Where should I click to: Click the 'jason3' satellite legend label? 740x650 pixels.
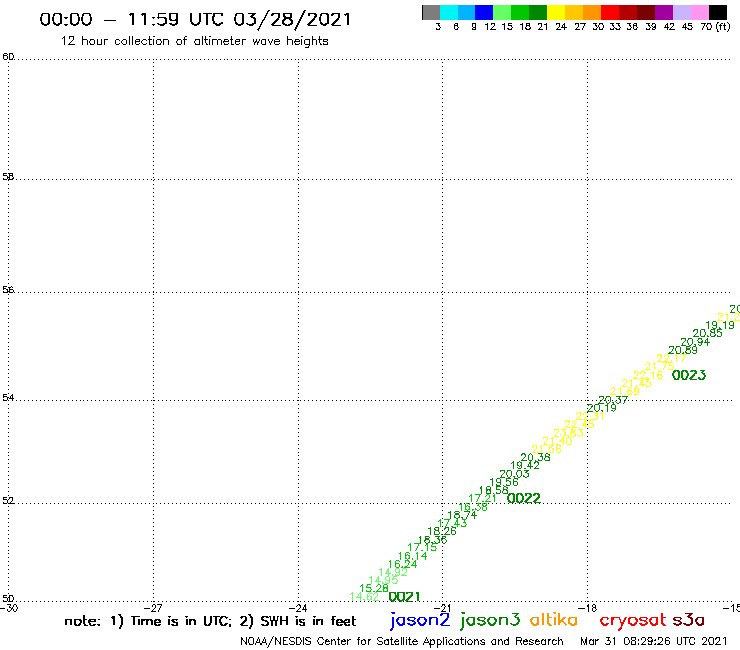(x=490, y=620)
